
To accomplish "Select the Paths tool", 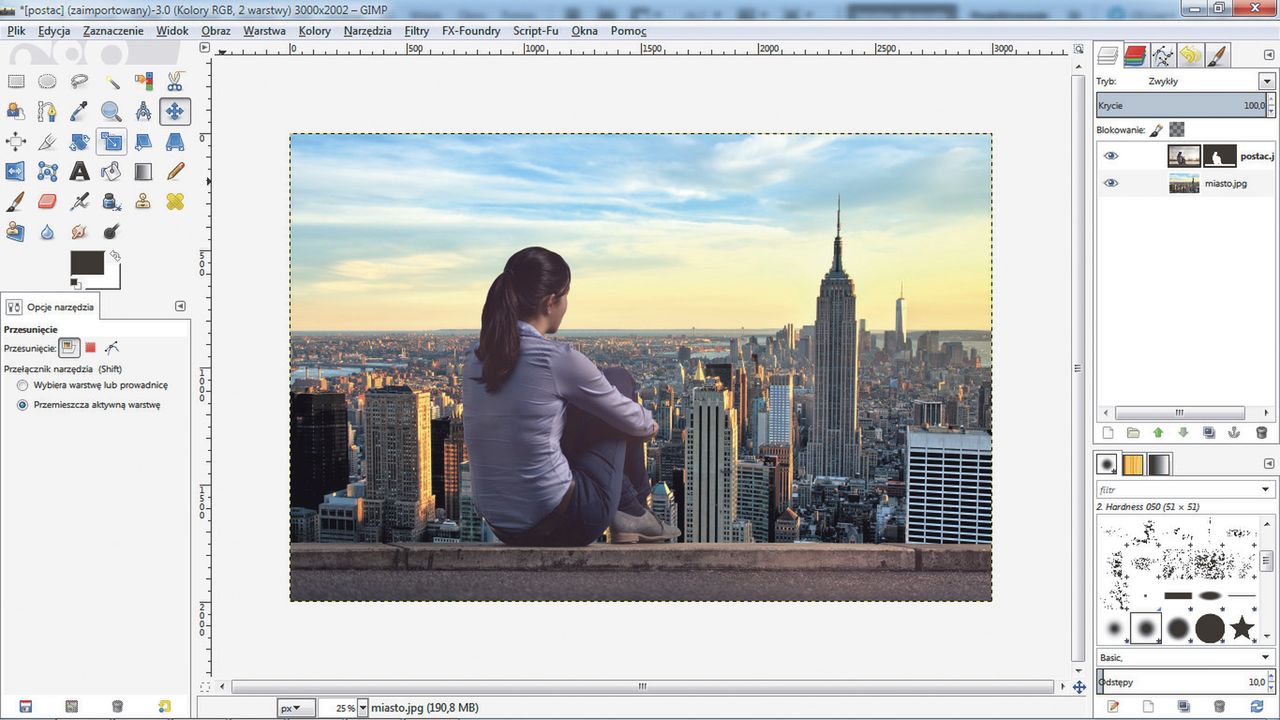I will click(x=47, y=112).
